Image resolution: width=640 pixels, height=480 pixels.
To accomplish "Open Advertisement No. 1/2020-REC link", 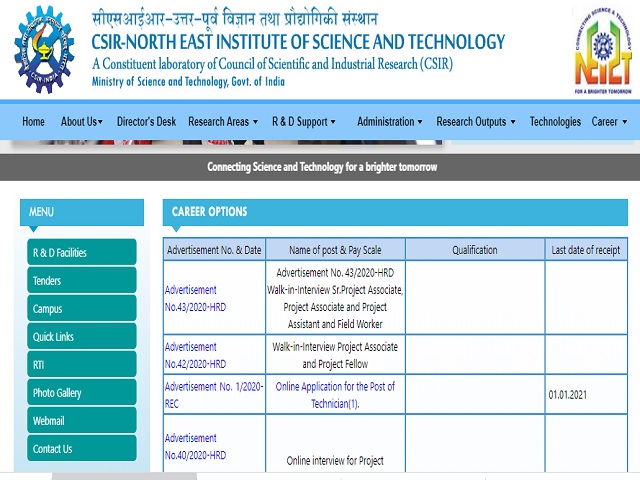I will pos(214,395).
